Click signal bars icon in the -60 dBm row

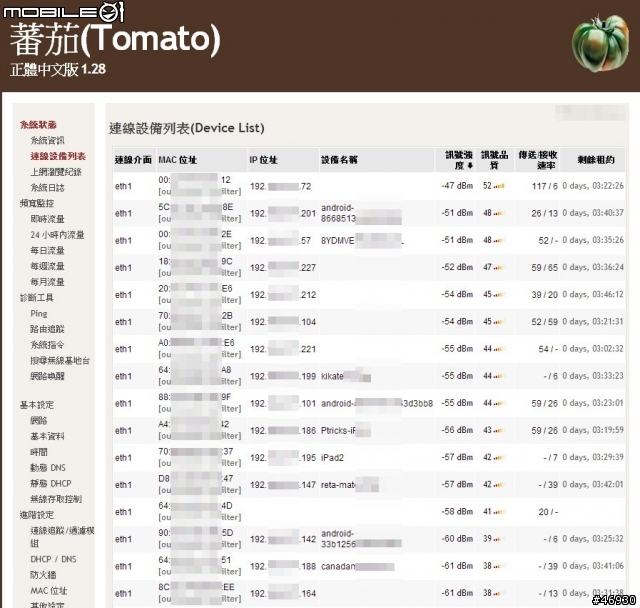(499, 539)
